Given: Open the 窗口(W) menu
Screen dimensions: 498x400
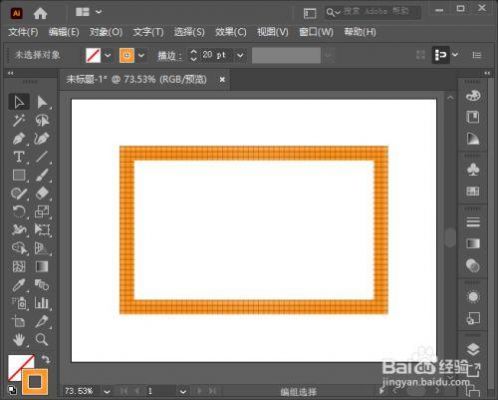Looking at the screenshot, I should [316, 32].
